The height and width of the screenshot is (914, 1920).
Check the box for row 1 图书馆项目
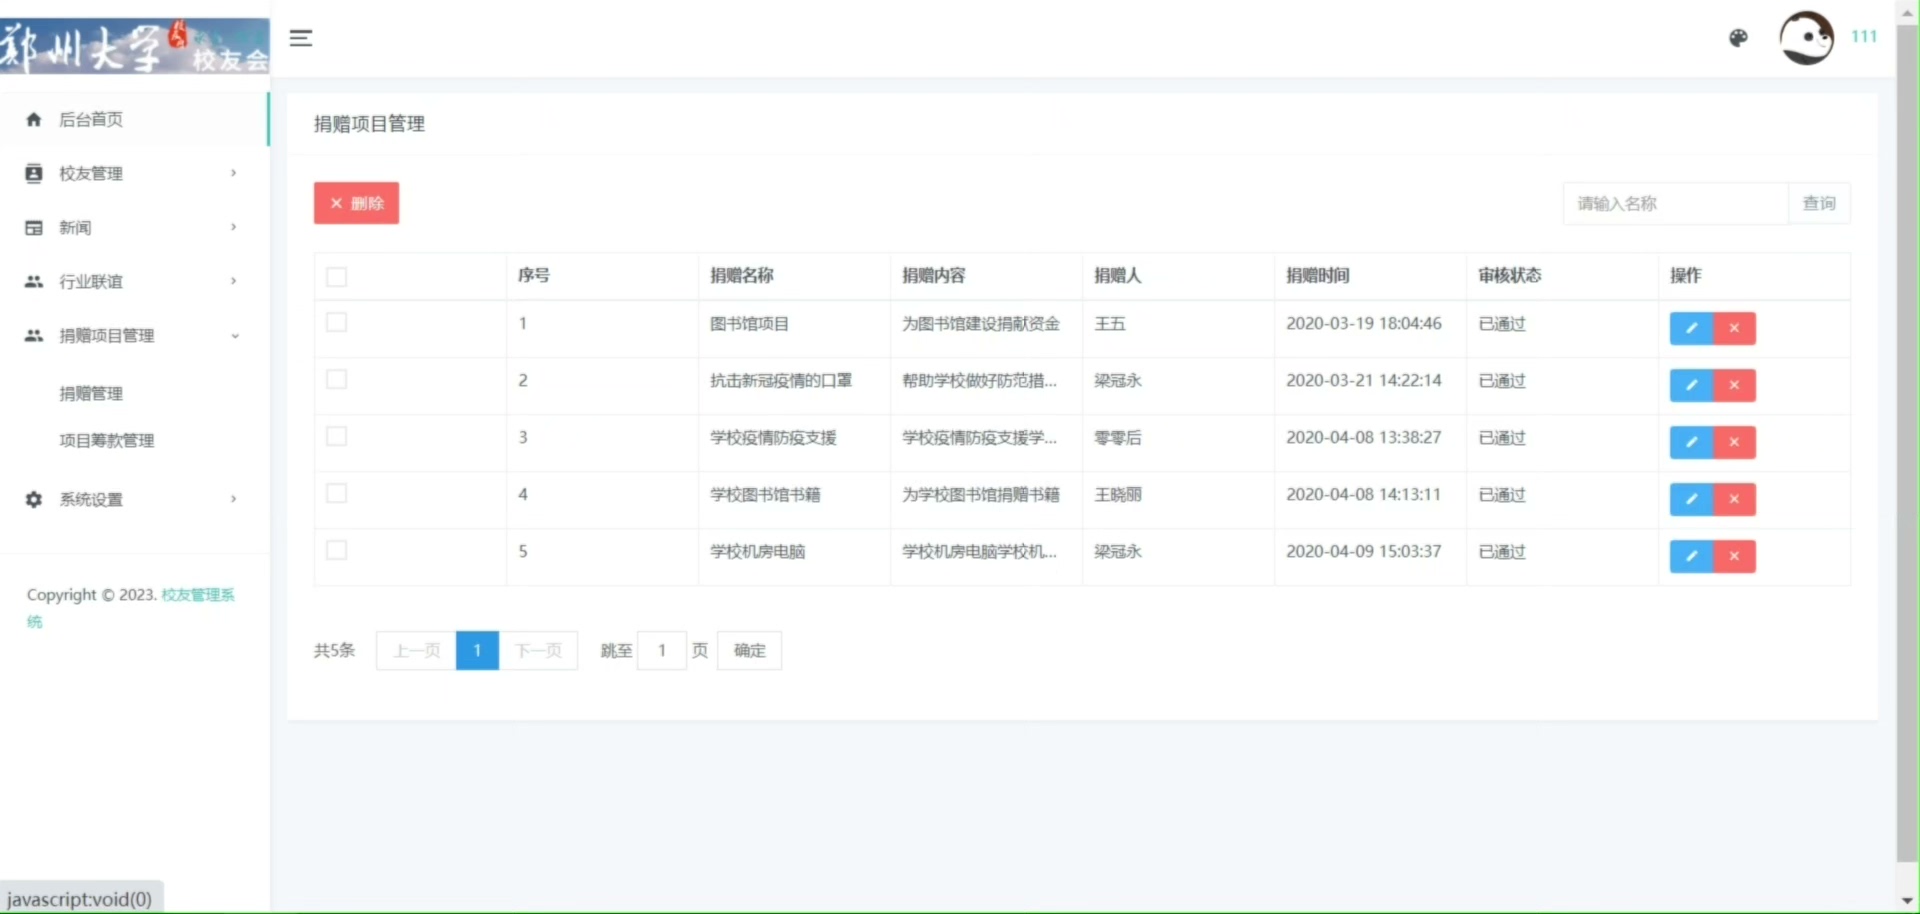pyautogui.click(x=337, y=322)
